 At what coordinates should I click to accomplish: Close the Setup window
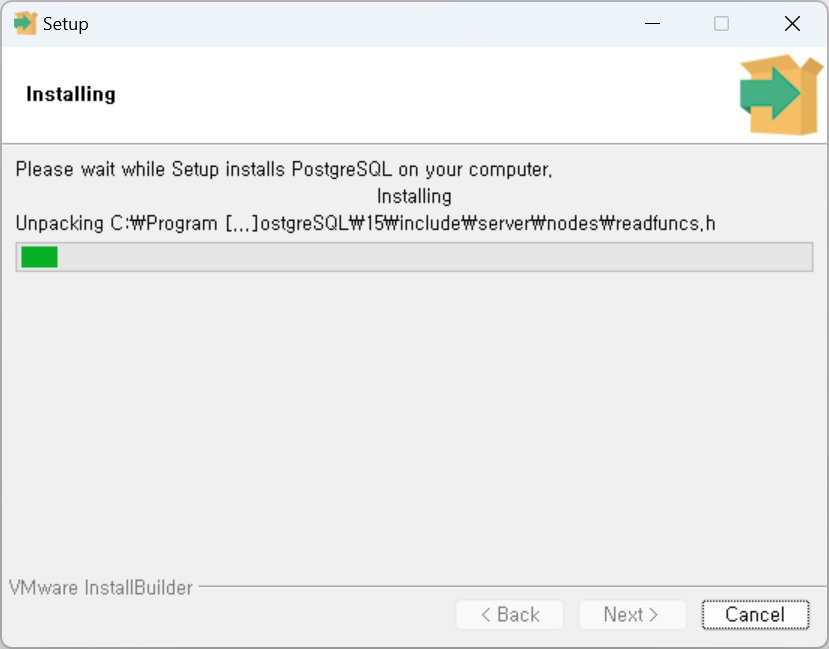click(792, 23)
